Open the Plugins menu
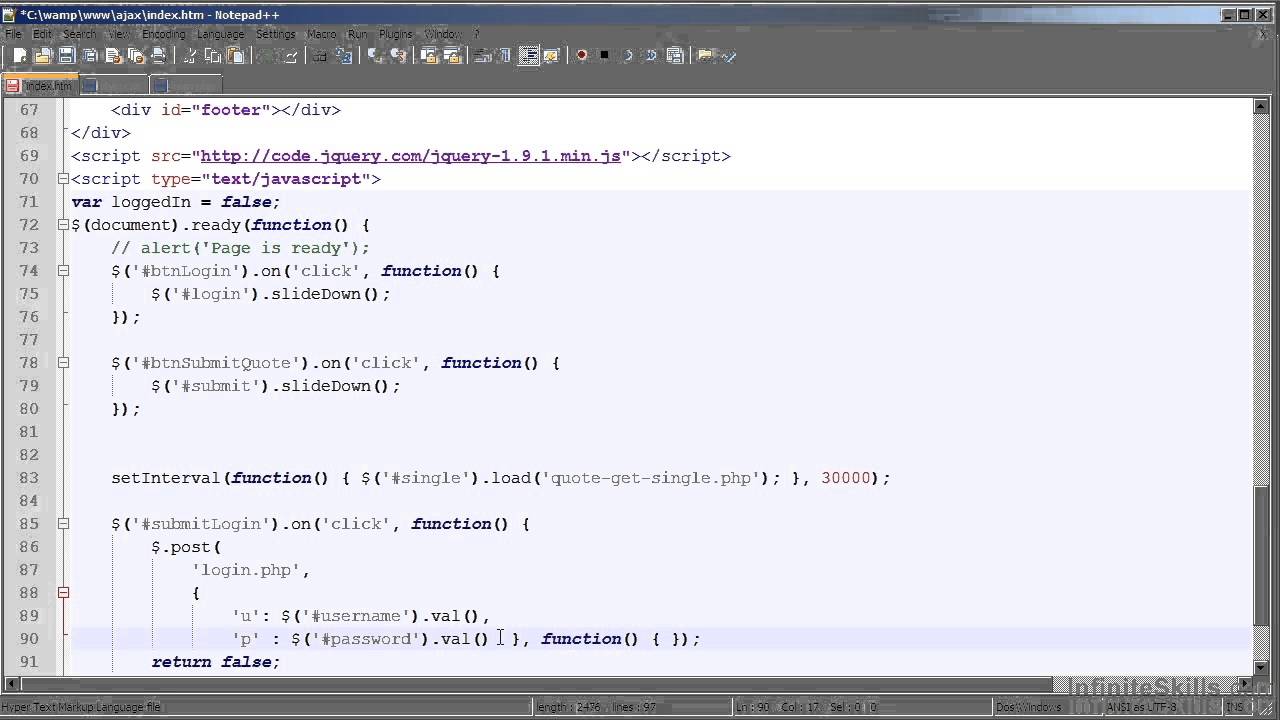Screen dimensions: 1280x720 [396, 34]
